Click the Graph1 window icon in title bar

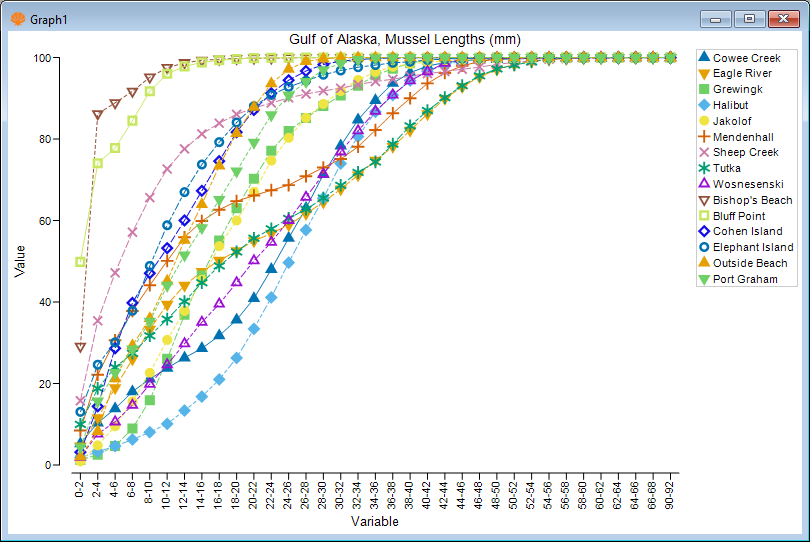click(x=15, y=19)
